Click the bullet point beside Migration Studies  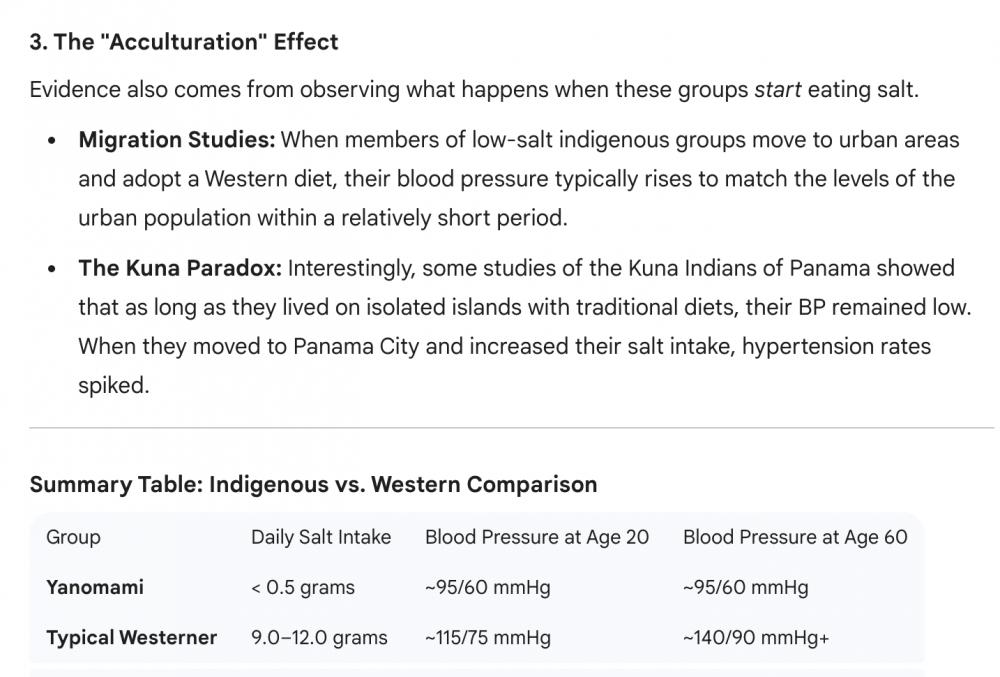[x=52, y=140]
